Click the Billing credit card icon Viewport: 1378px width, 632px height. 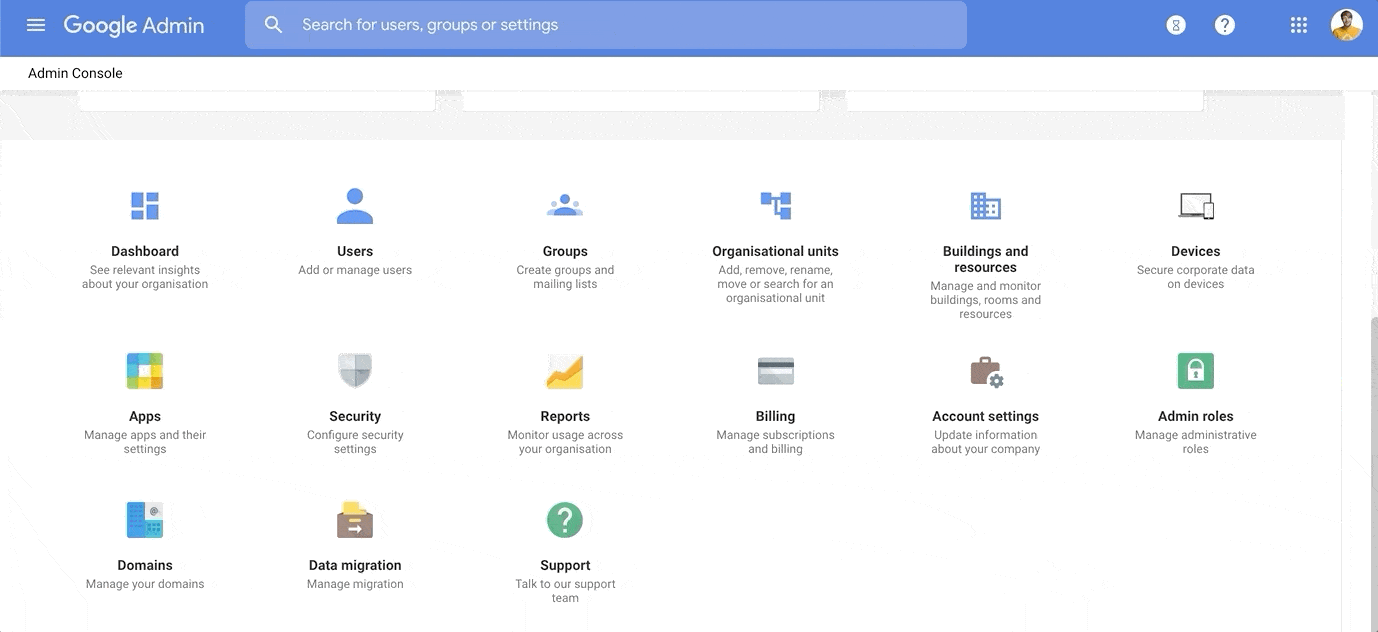pos(775,371)
